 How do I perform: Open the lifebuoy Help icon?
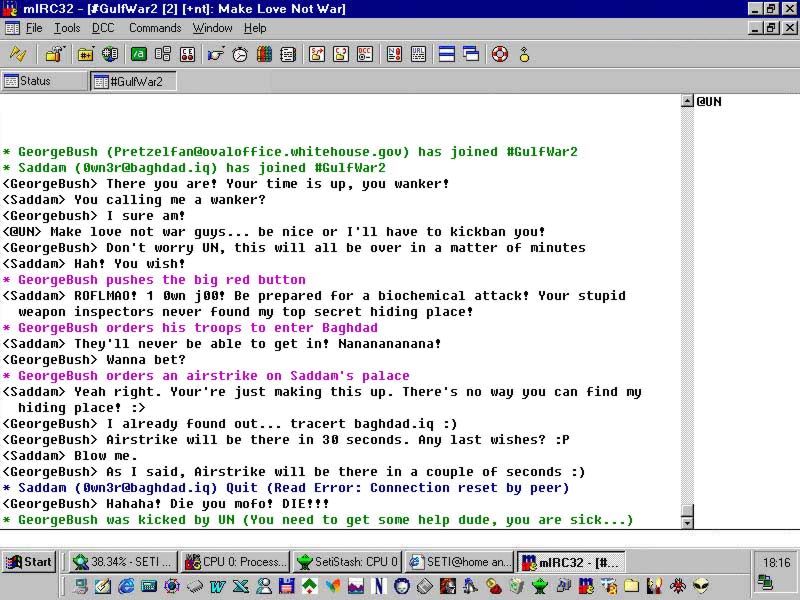(x=499, y=54)
